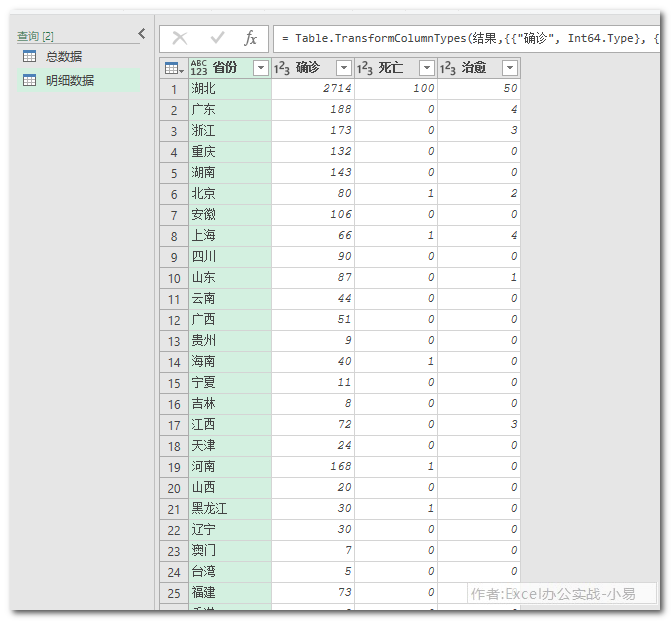Click the 天津 cell

click(x=230, y=445)
